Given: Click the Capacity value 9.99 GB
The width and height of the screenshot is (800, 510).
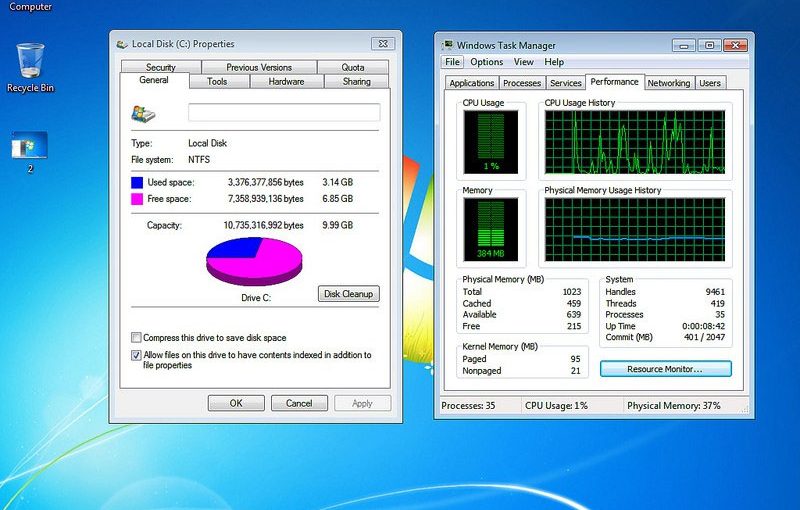Looking at the screenshot, I should click(337, 225).
